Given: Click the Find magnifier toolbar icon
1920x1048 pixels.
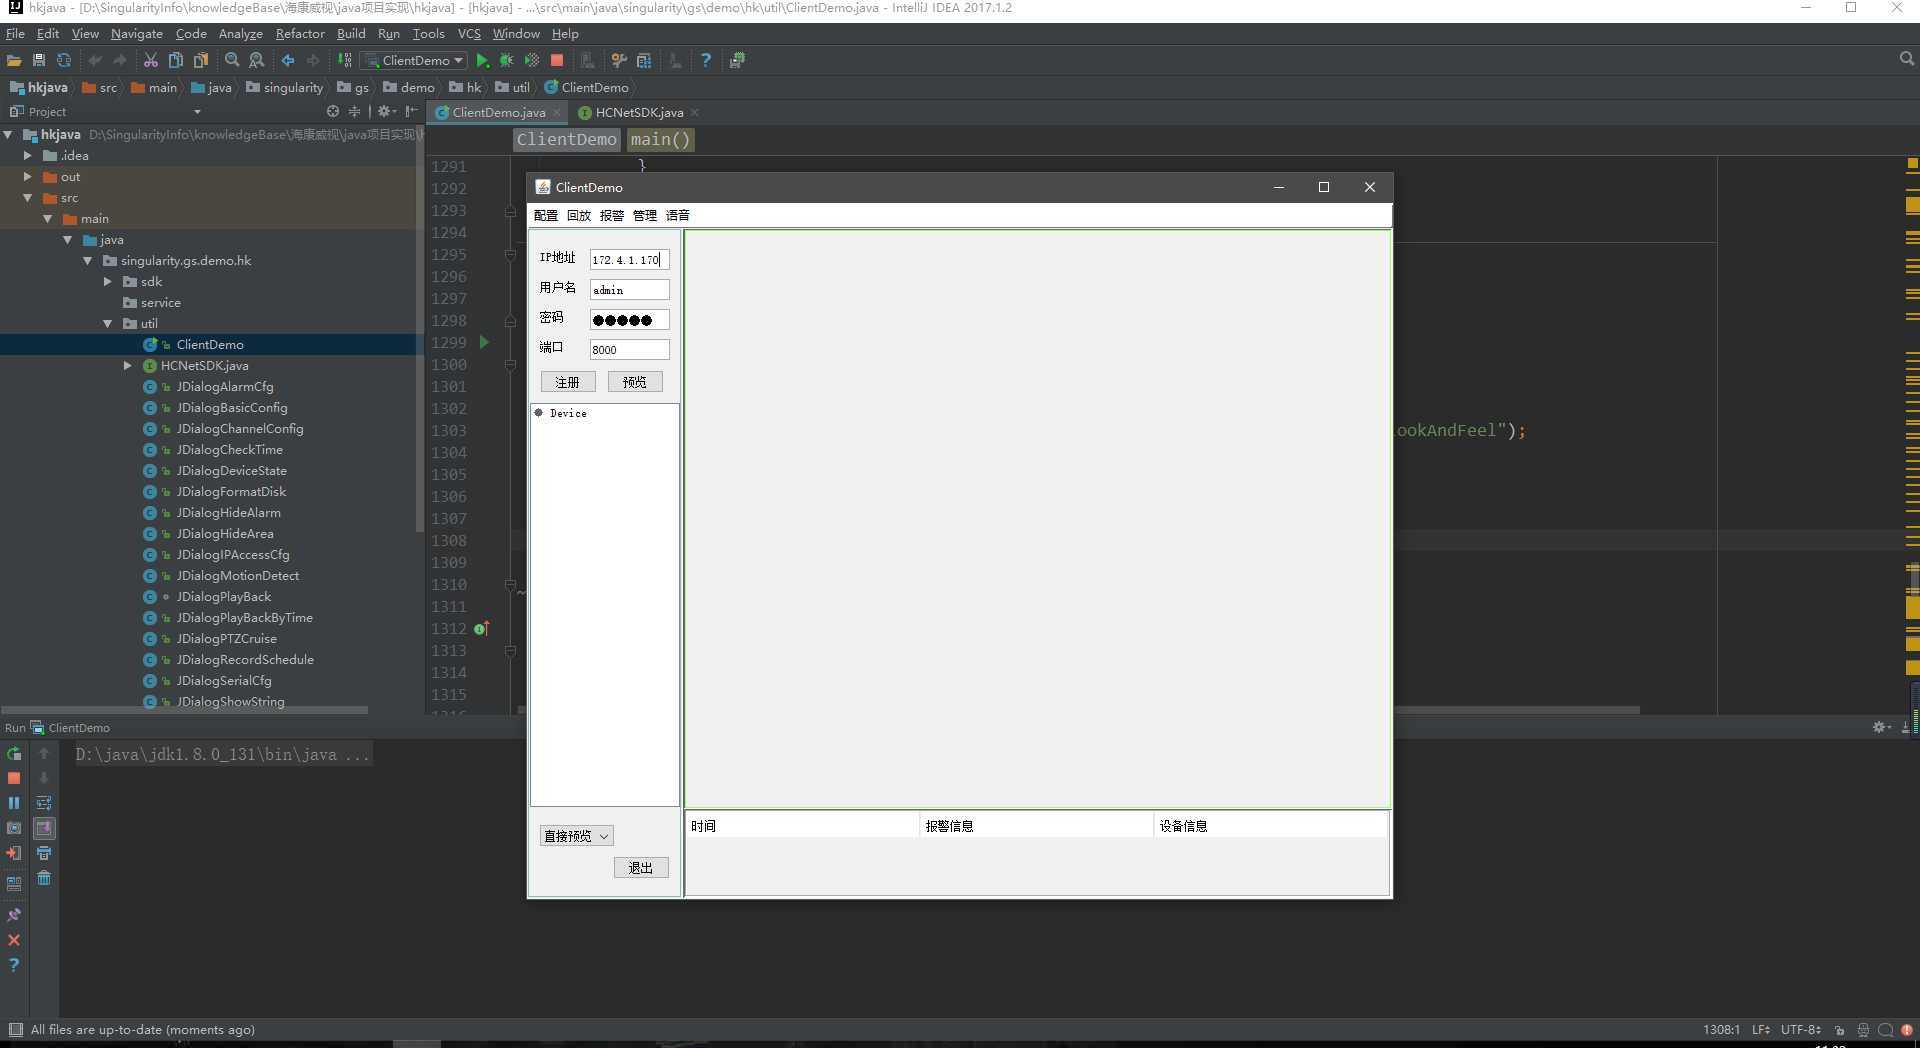Looking at the screenshot, I should (232, 60).
